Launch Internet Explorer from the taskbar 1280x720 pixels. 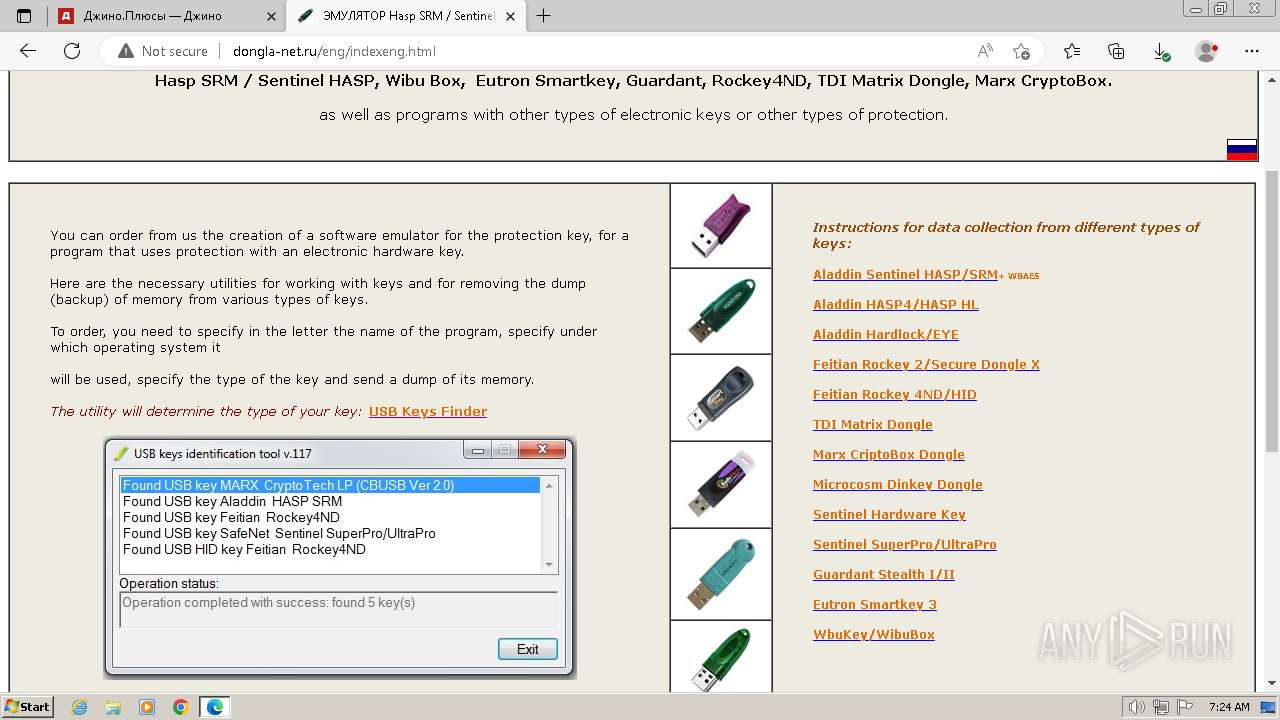click(80, 707)
